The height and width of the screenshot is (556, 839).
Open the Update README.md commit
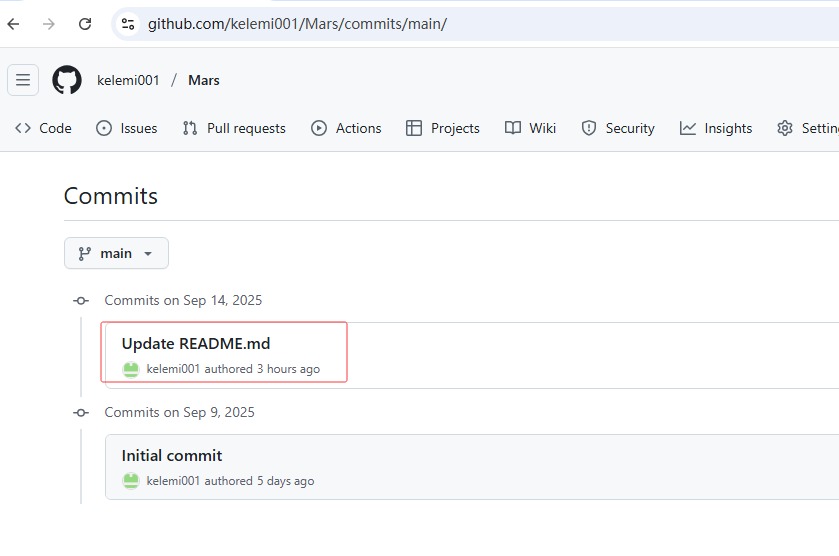coord(196,343)
